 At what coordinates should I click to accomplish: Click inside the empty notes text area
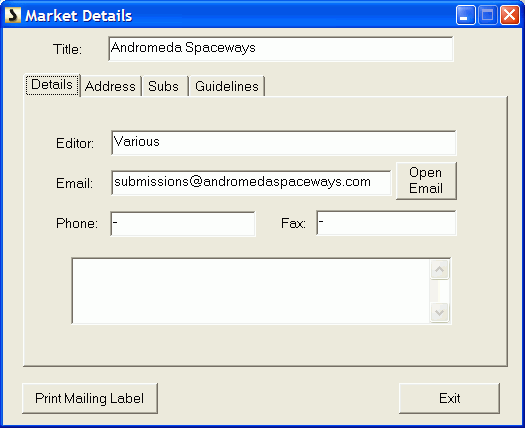(x=250, y=291)
